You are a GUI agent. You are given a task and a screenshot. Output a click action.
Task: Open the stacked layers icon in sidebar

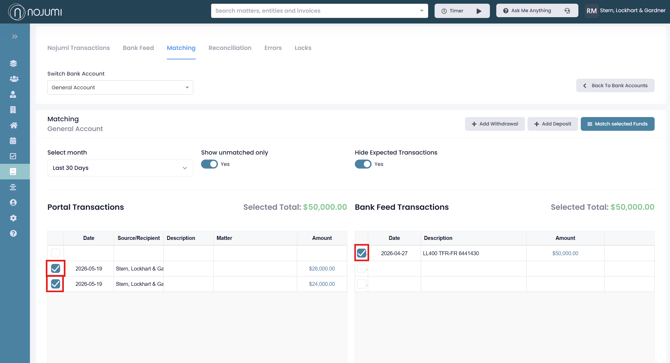(x=13, y=64)
